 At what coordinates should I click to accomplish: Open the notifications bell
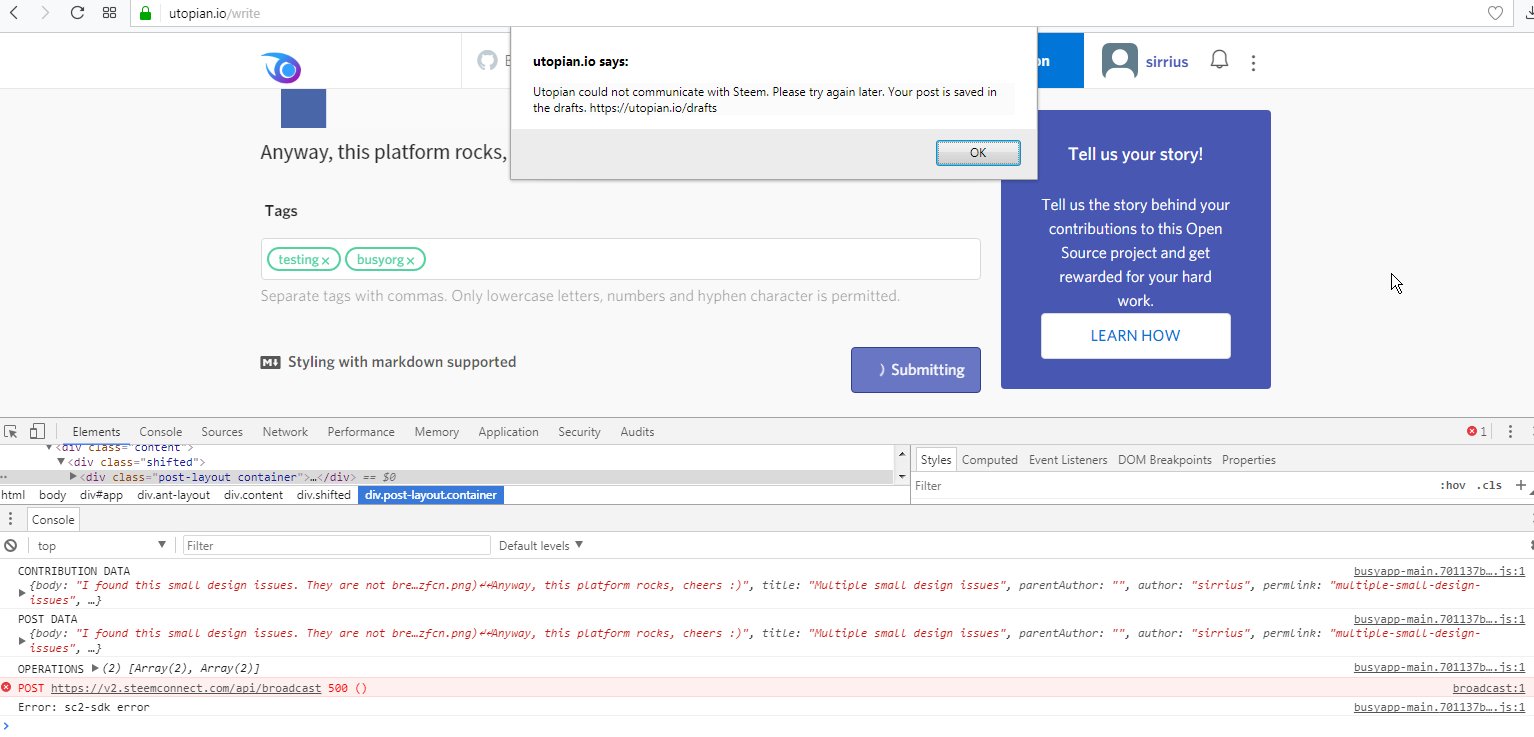pos(1219,60)
